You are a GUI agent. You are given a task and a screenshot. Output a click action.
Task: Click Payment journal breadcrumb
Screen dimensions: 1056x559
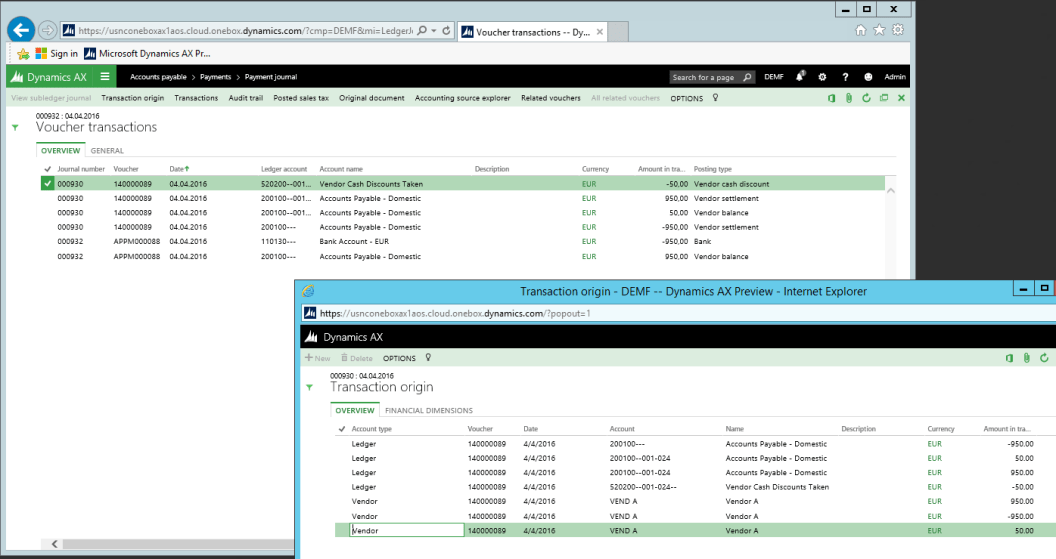click(271, 77)
